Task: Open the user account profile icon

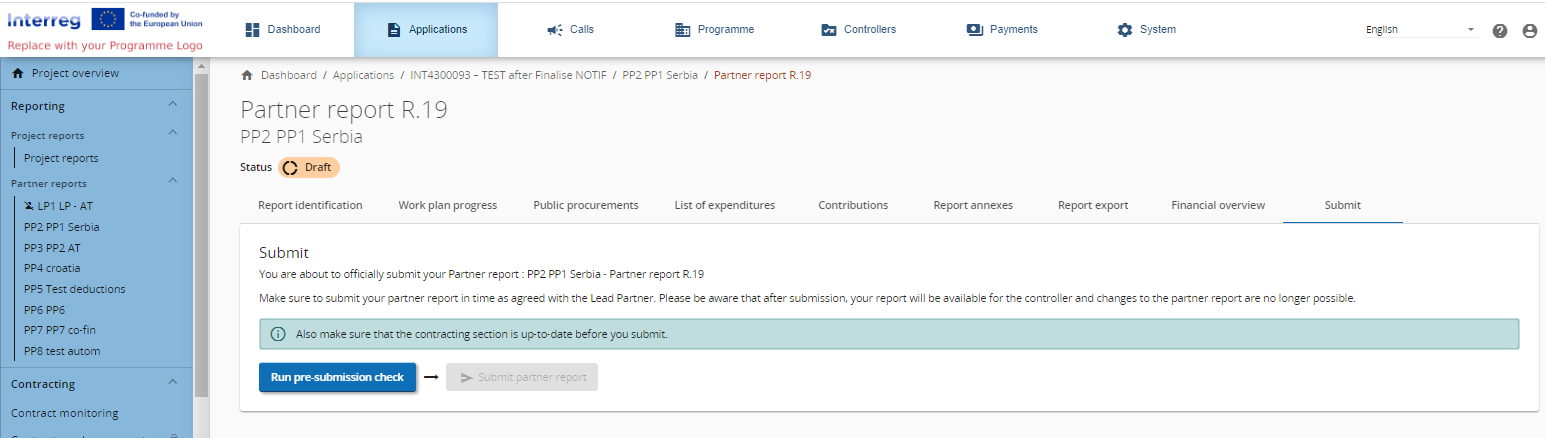Action: (1529, 30)
